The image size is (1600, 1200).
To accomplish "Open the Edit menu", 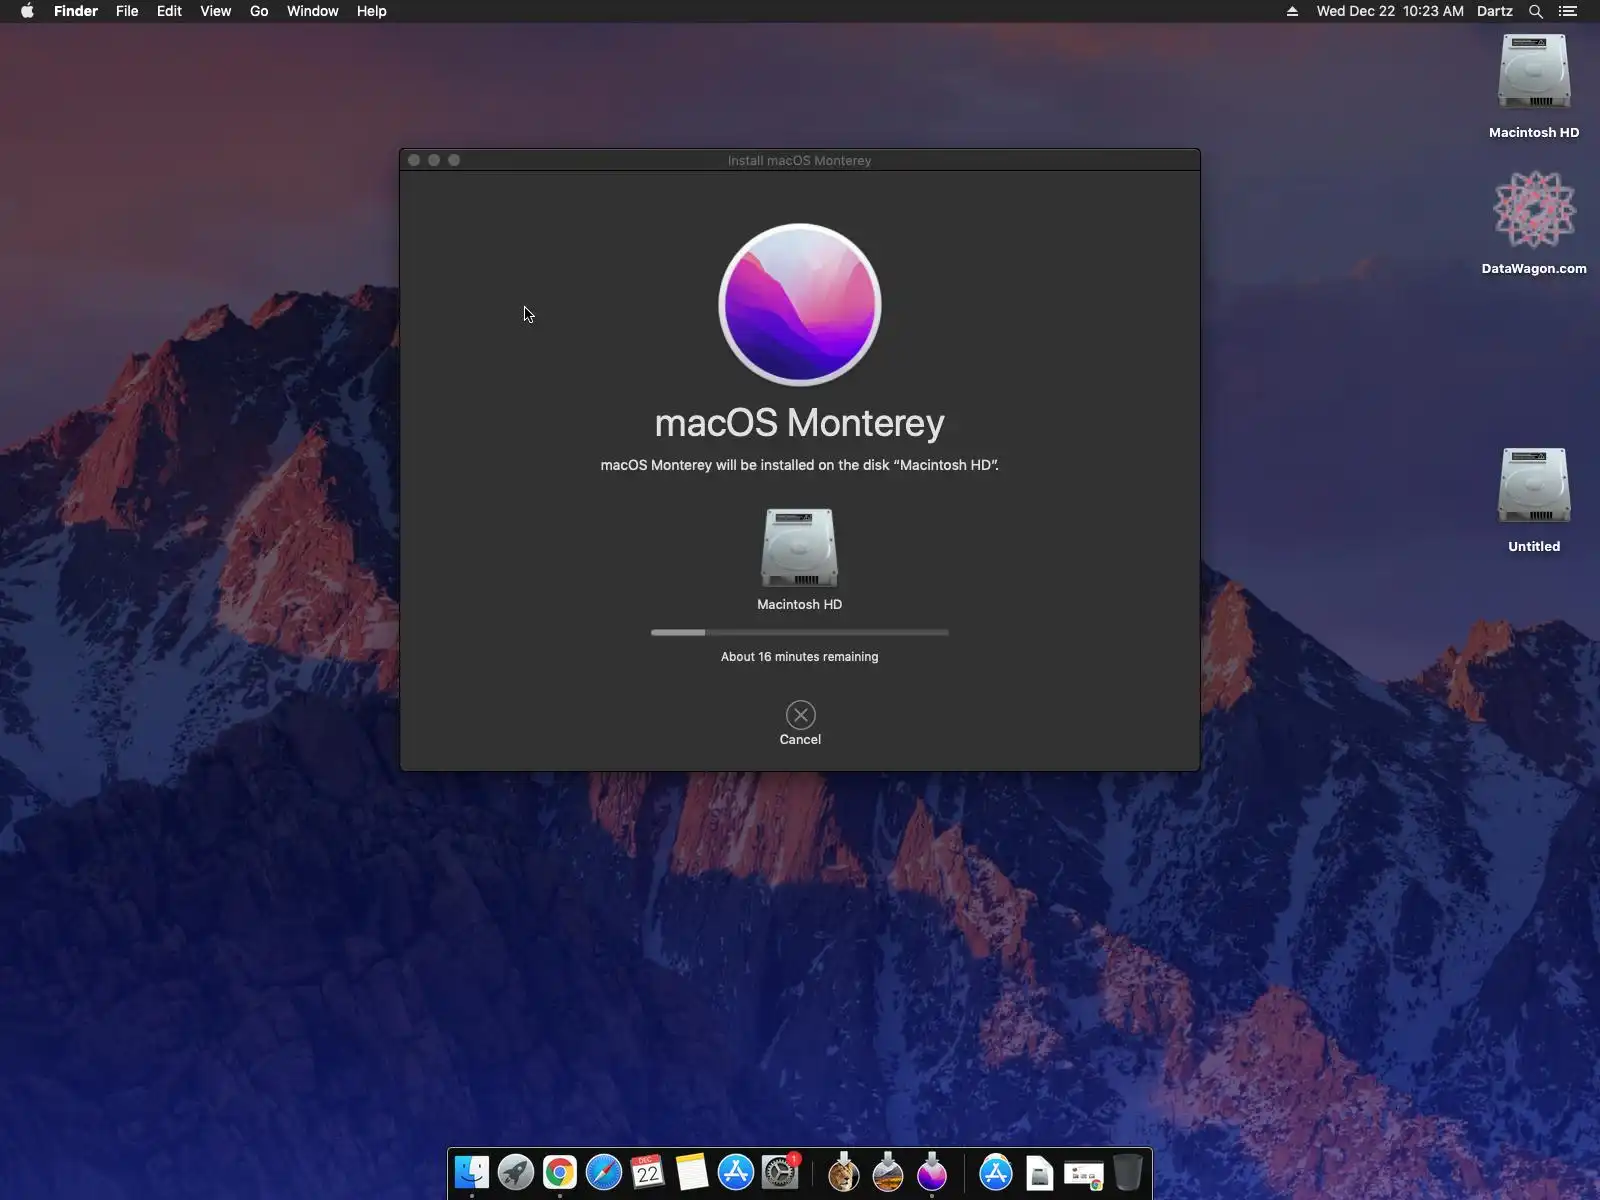I will point(169,11).
